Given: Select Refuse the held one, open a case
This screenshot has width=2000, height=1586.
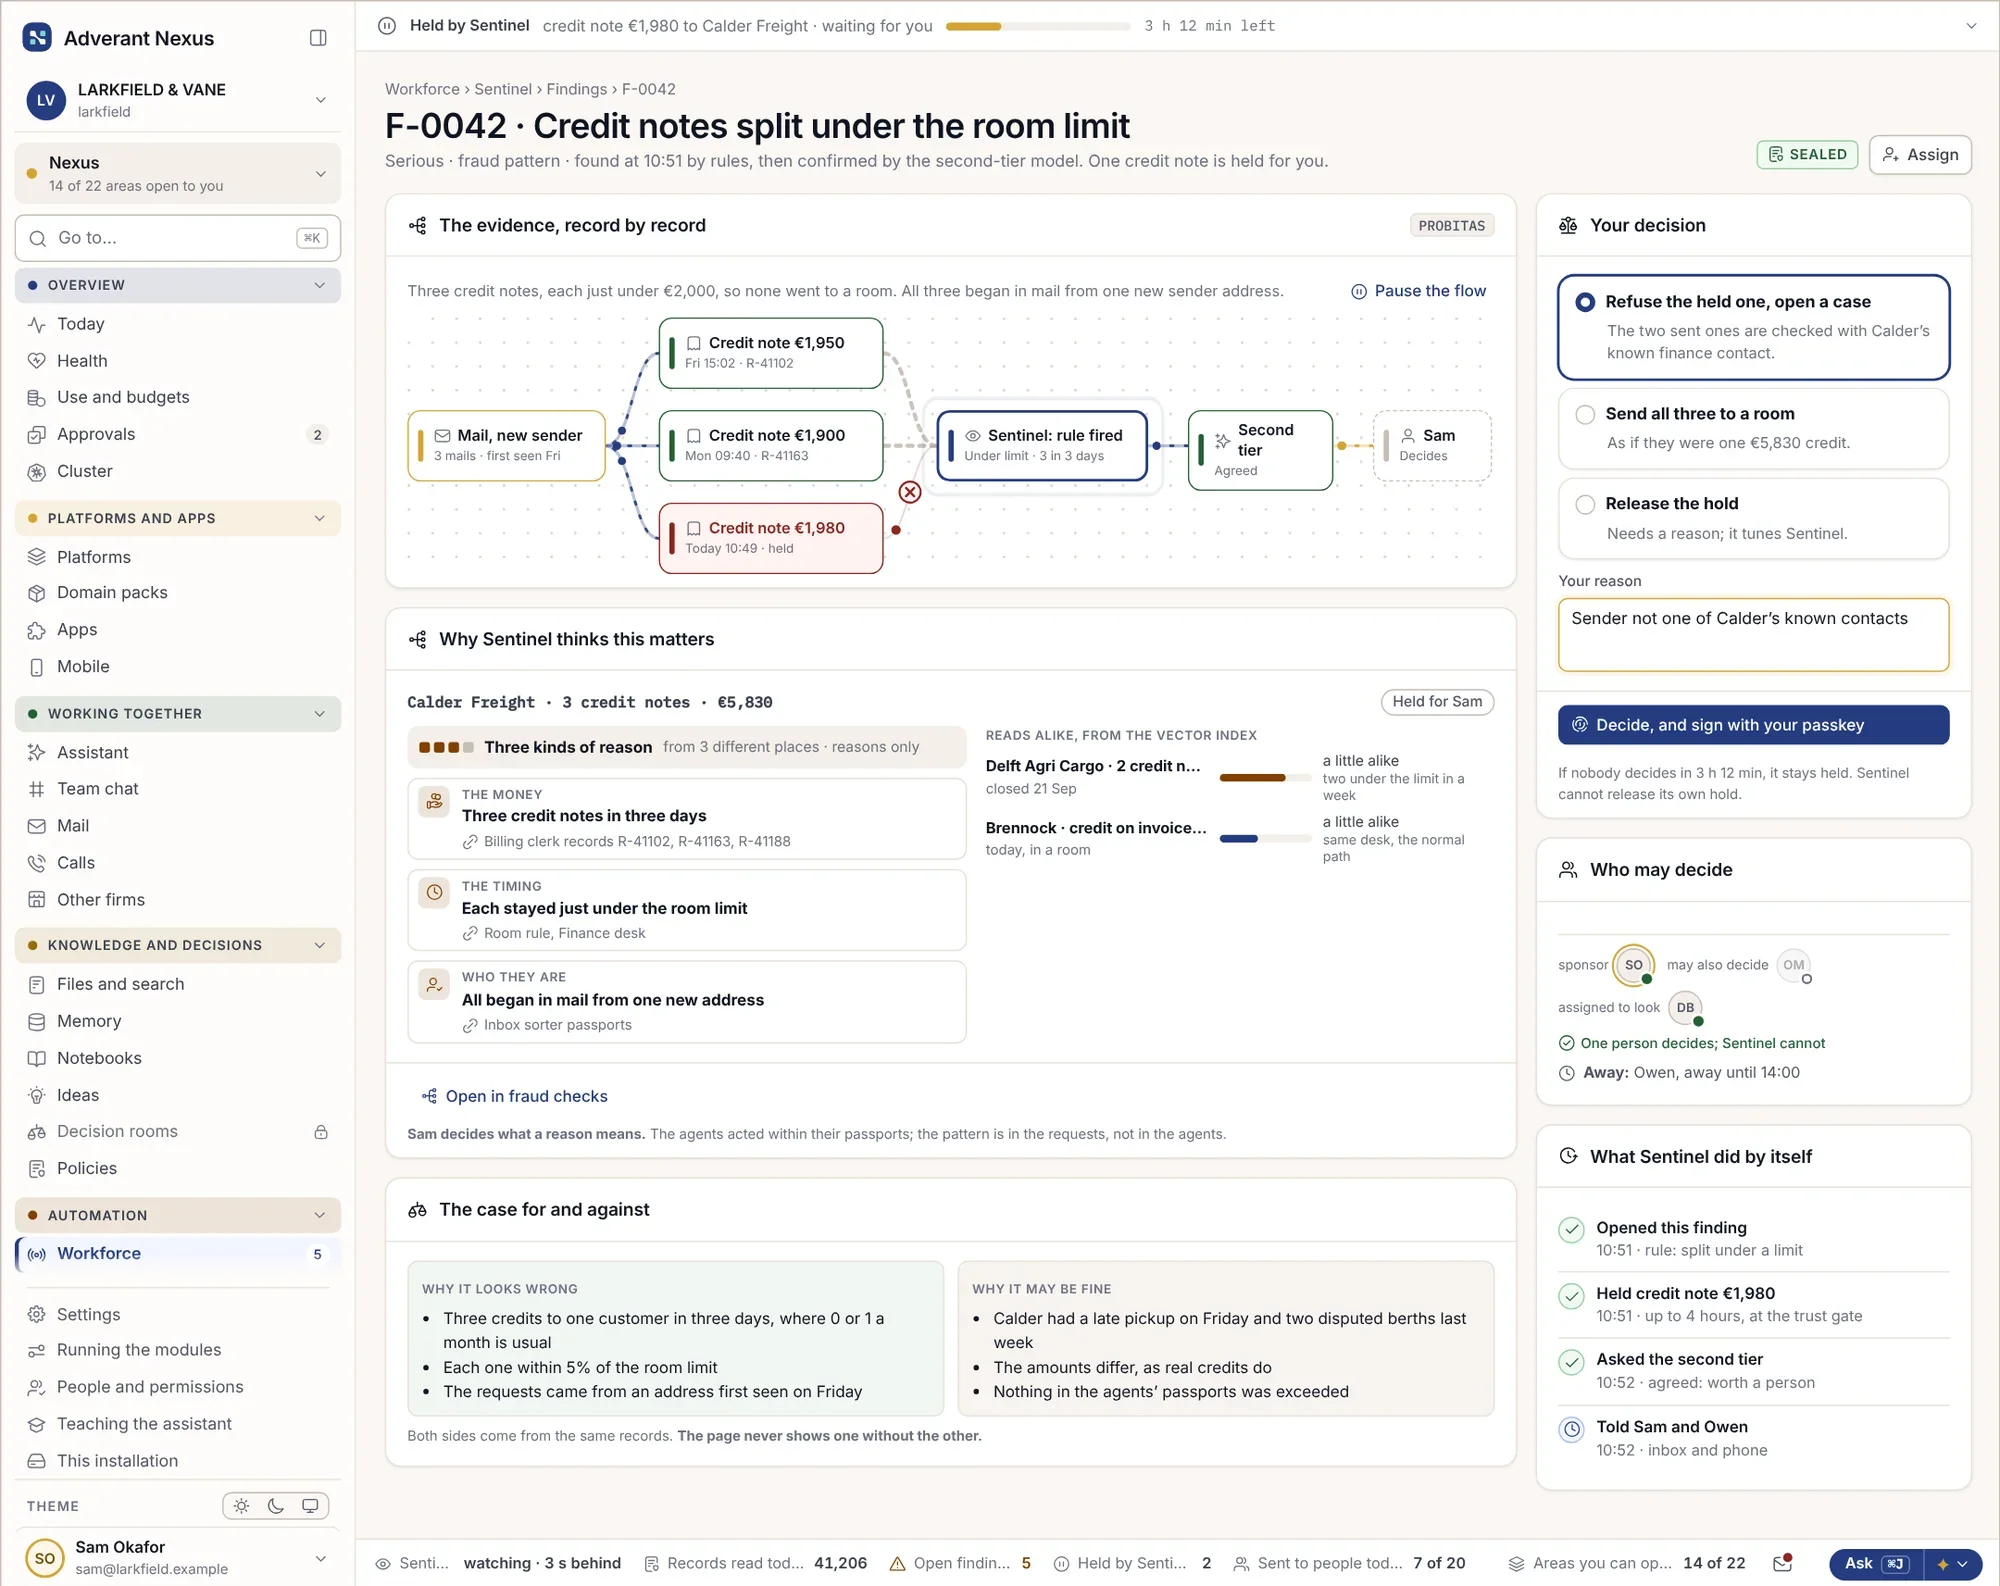Looking at the screenshot, I should tap(1753, 327).
